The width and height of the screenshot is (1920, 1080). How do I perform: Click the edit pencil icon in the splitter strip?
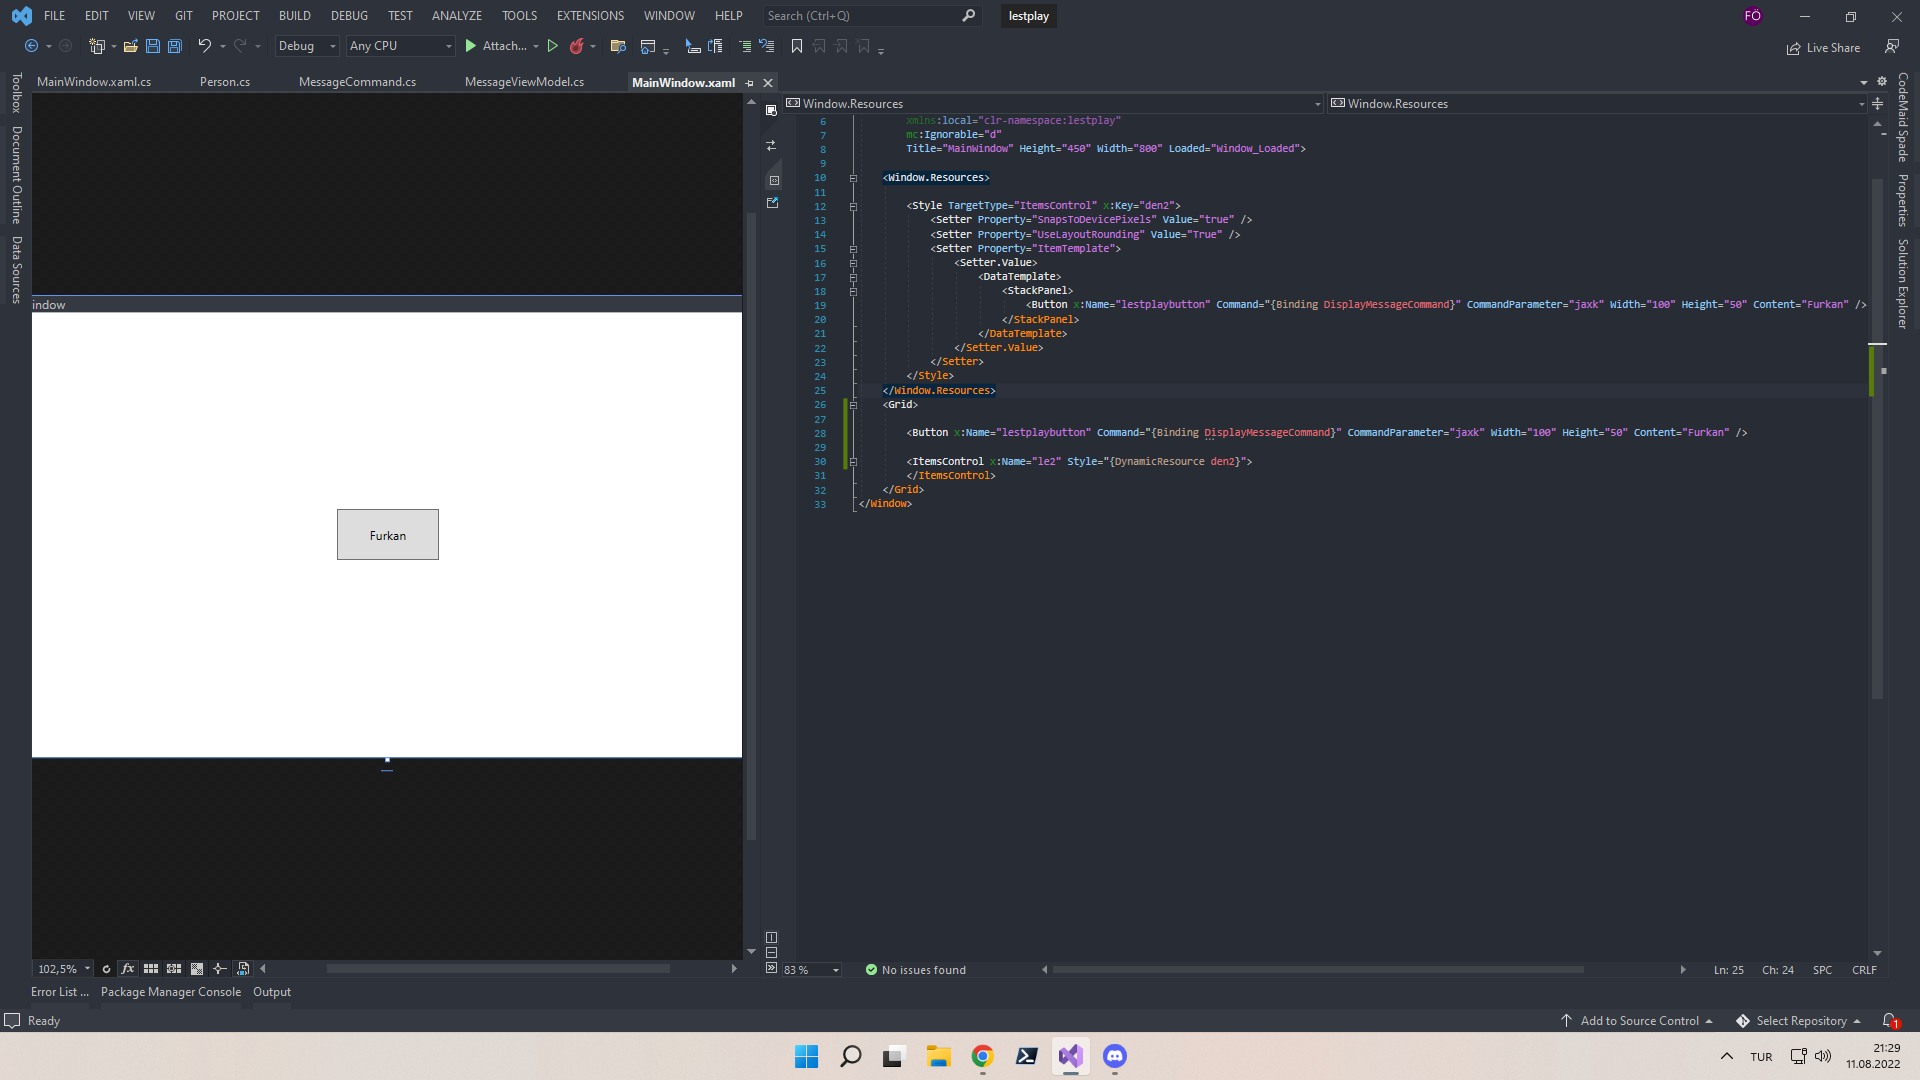pos(772,203)
